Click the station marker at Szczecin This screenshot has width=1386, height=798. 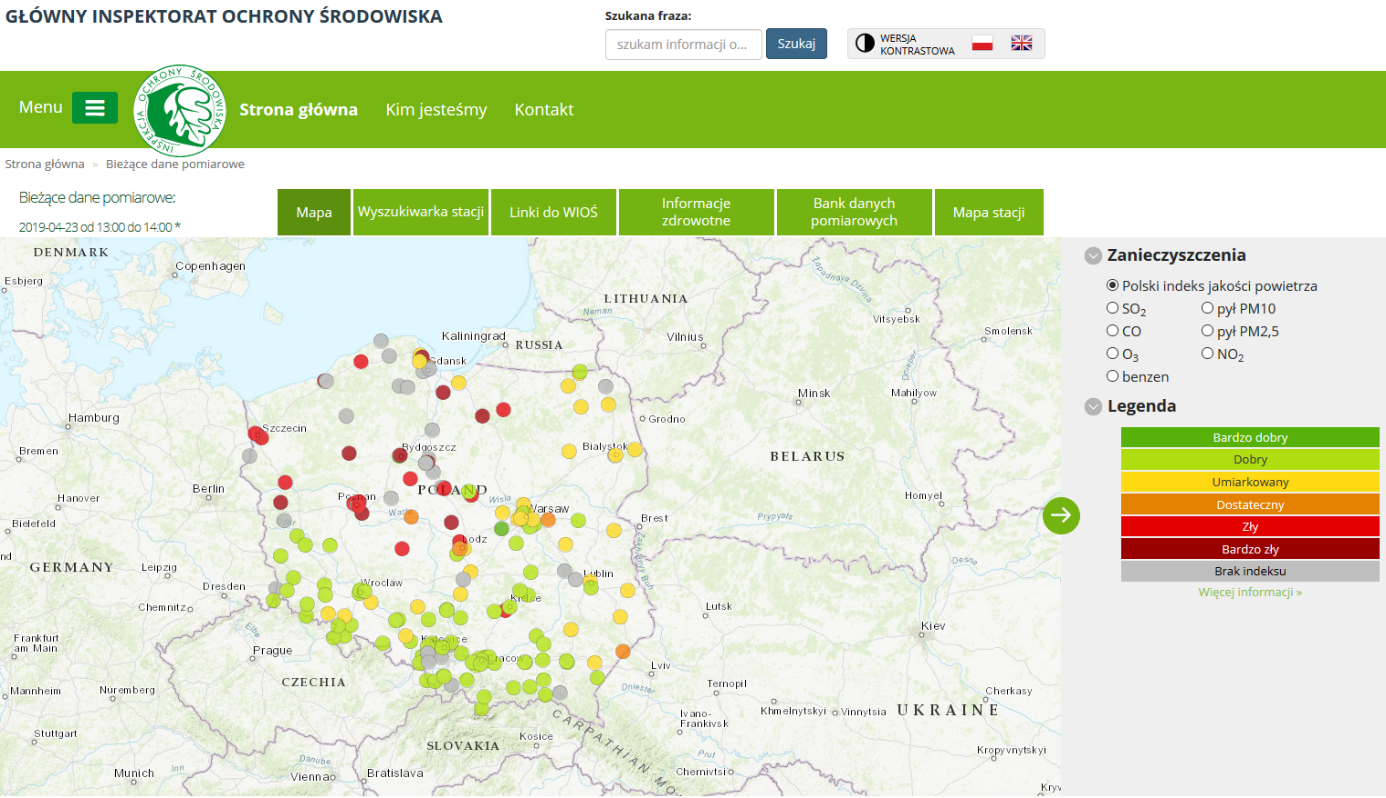point(256,434)
